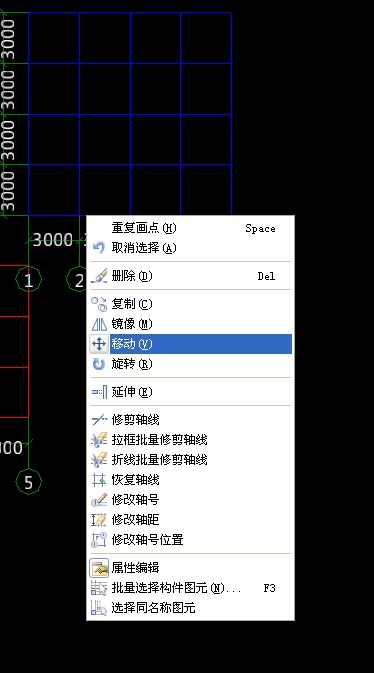
Task: Choose 选择同名称图元 menu entry
Action: [190, 608]
